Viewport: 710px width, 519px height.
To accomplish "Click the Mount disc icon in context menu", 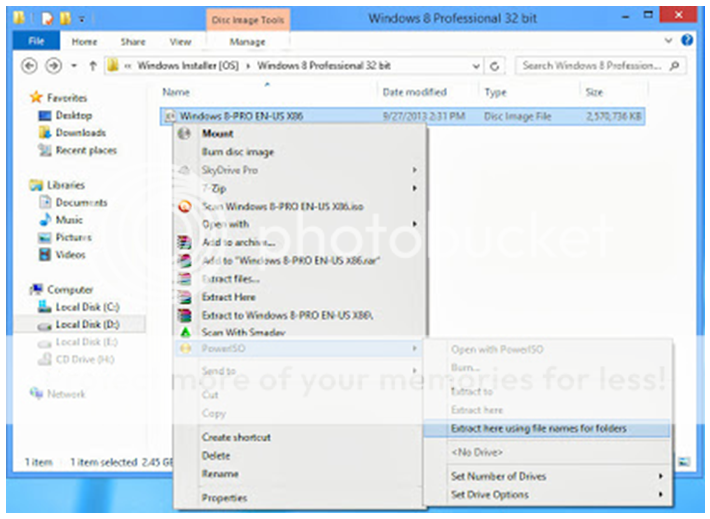I will [184, 133].
